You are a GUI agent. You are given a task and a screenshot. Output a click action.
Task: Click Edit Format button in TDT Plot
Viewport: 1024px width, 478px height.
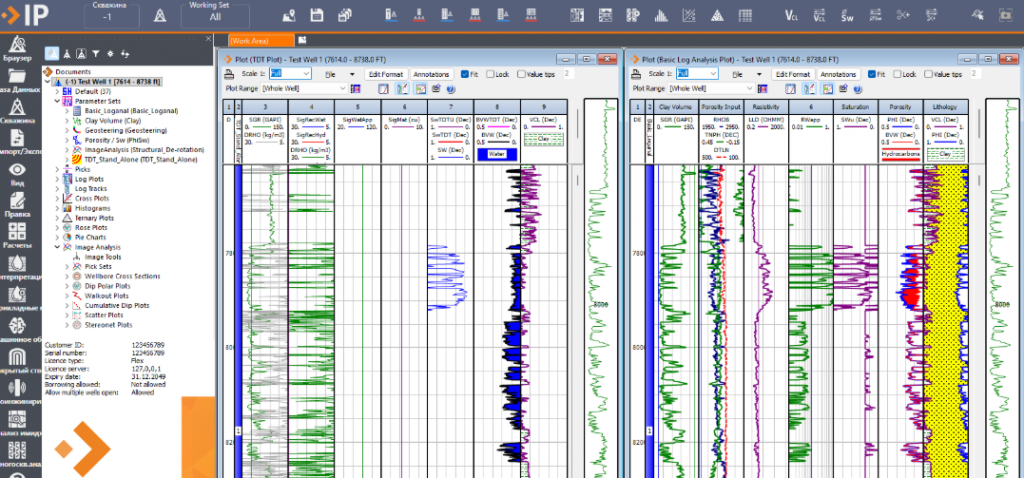pyautogui.click(x=385, y=74)
